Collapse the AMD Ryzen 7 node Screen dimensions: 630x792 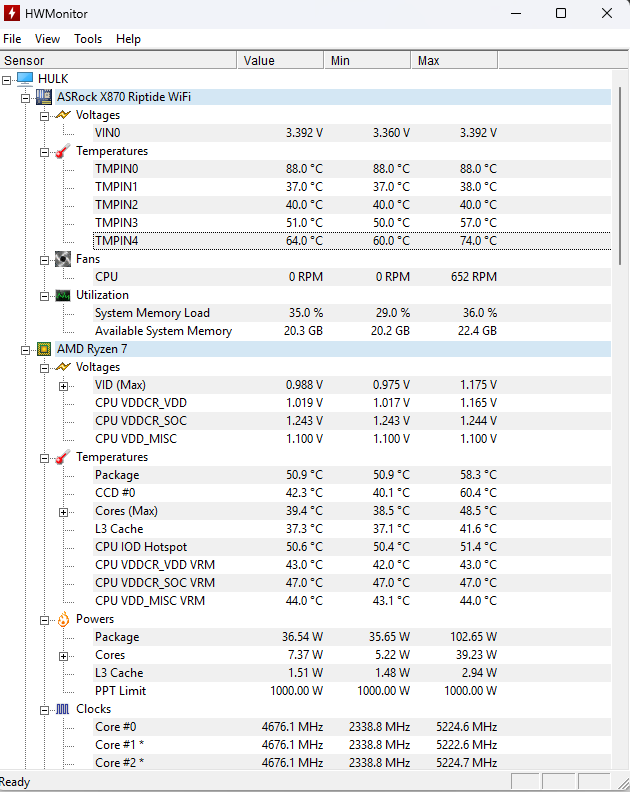pos(26,349)
